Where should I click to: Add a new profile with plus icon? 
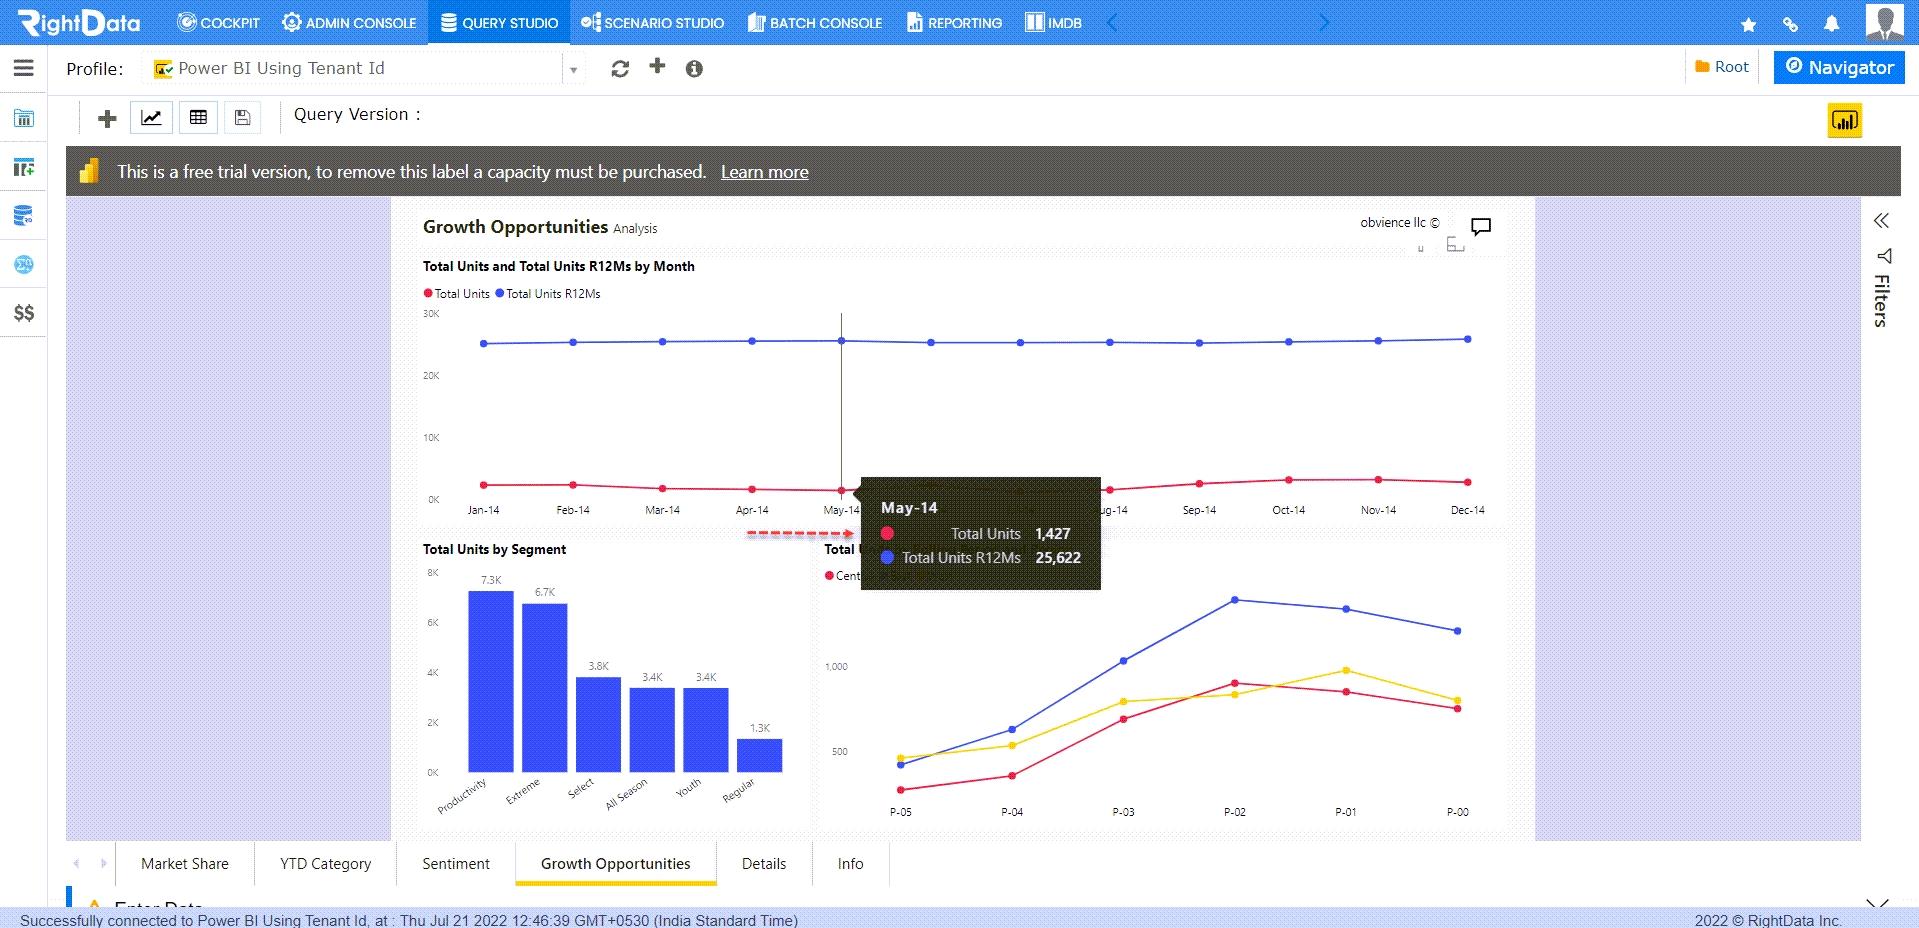(657, 66)
